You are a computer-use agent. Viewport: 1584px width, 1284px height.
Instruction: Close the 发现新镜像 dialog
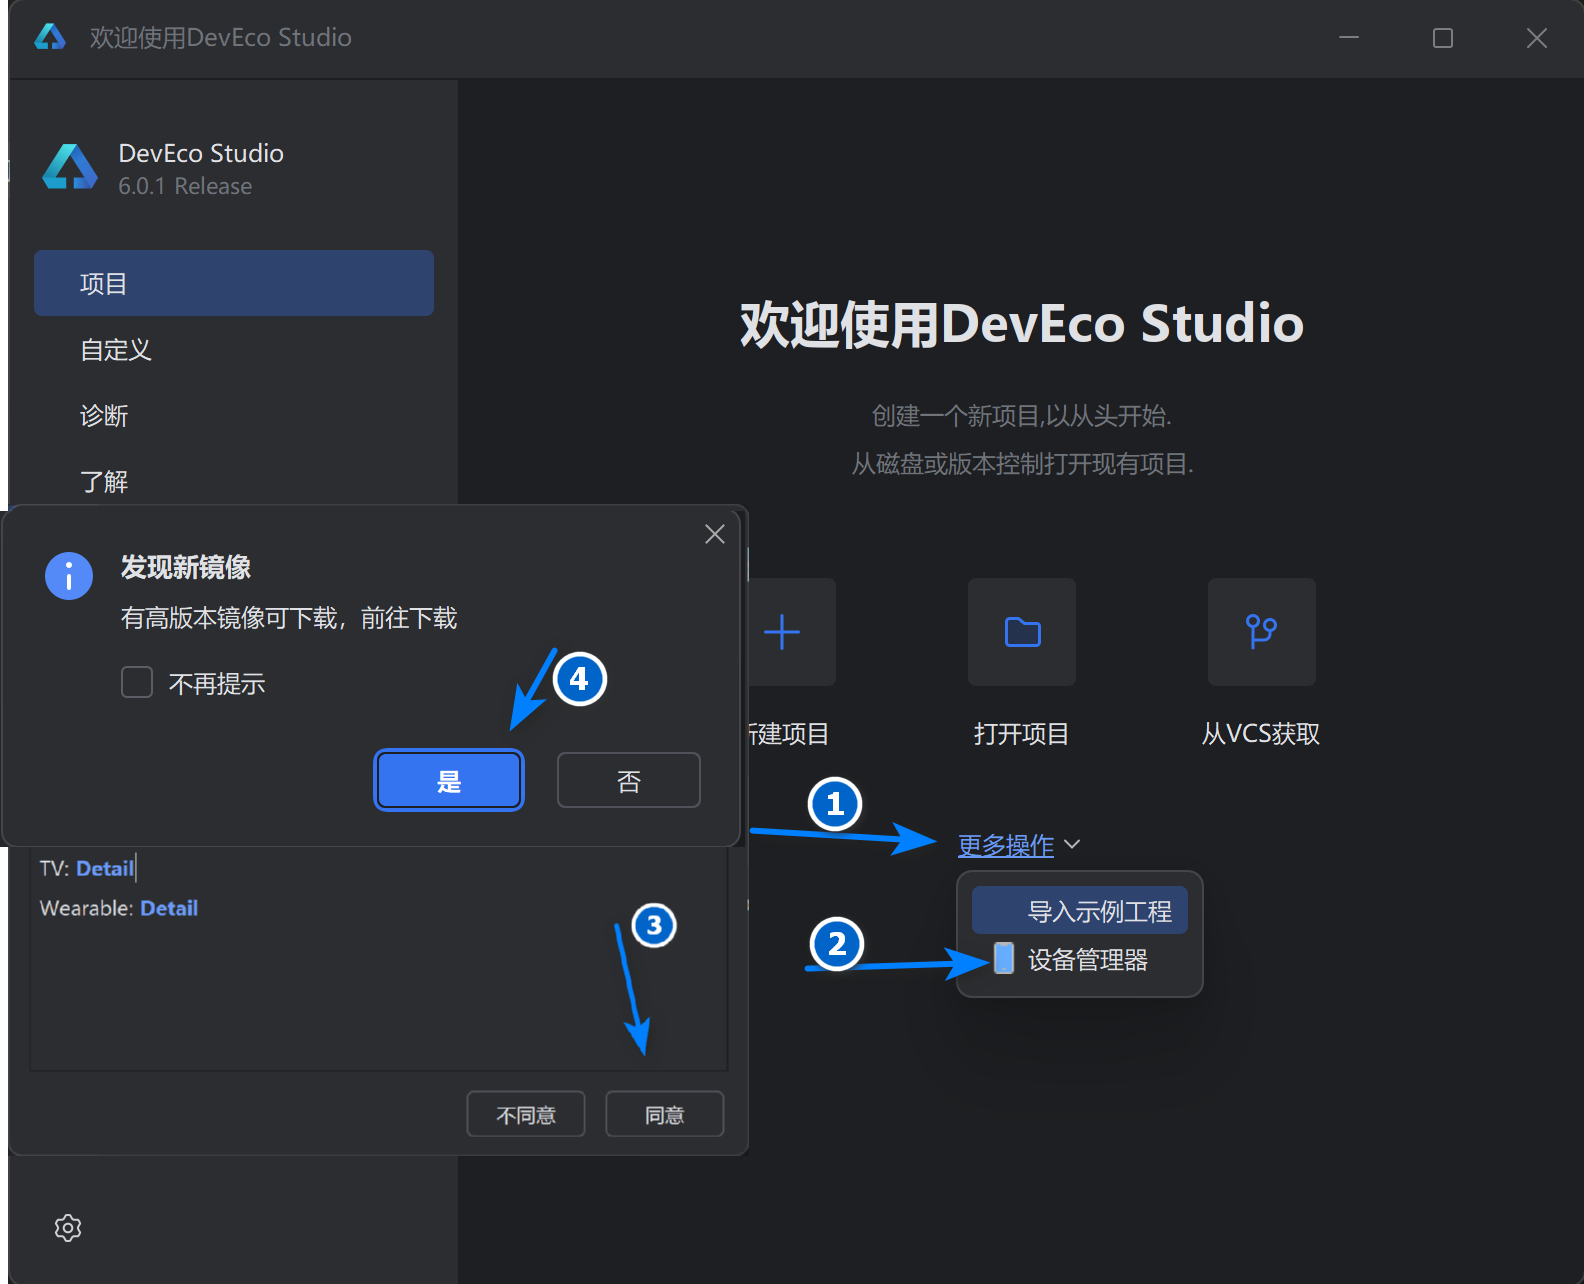pos(714,534)
